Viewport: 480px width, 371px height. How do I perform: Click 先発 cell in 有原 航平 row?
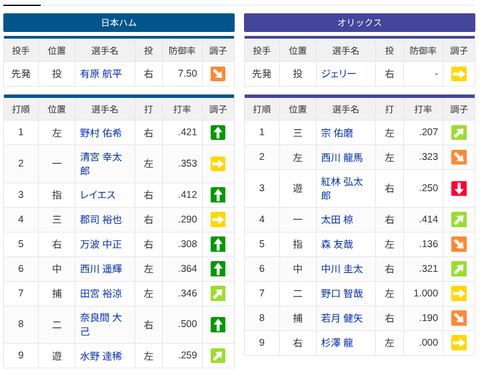[x=21, y=73]
